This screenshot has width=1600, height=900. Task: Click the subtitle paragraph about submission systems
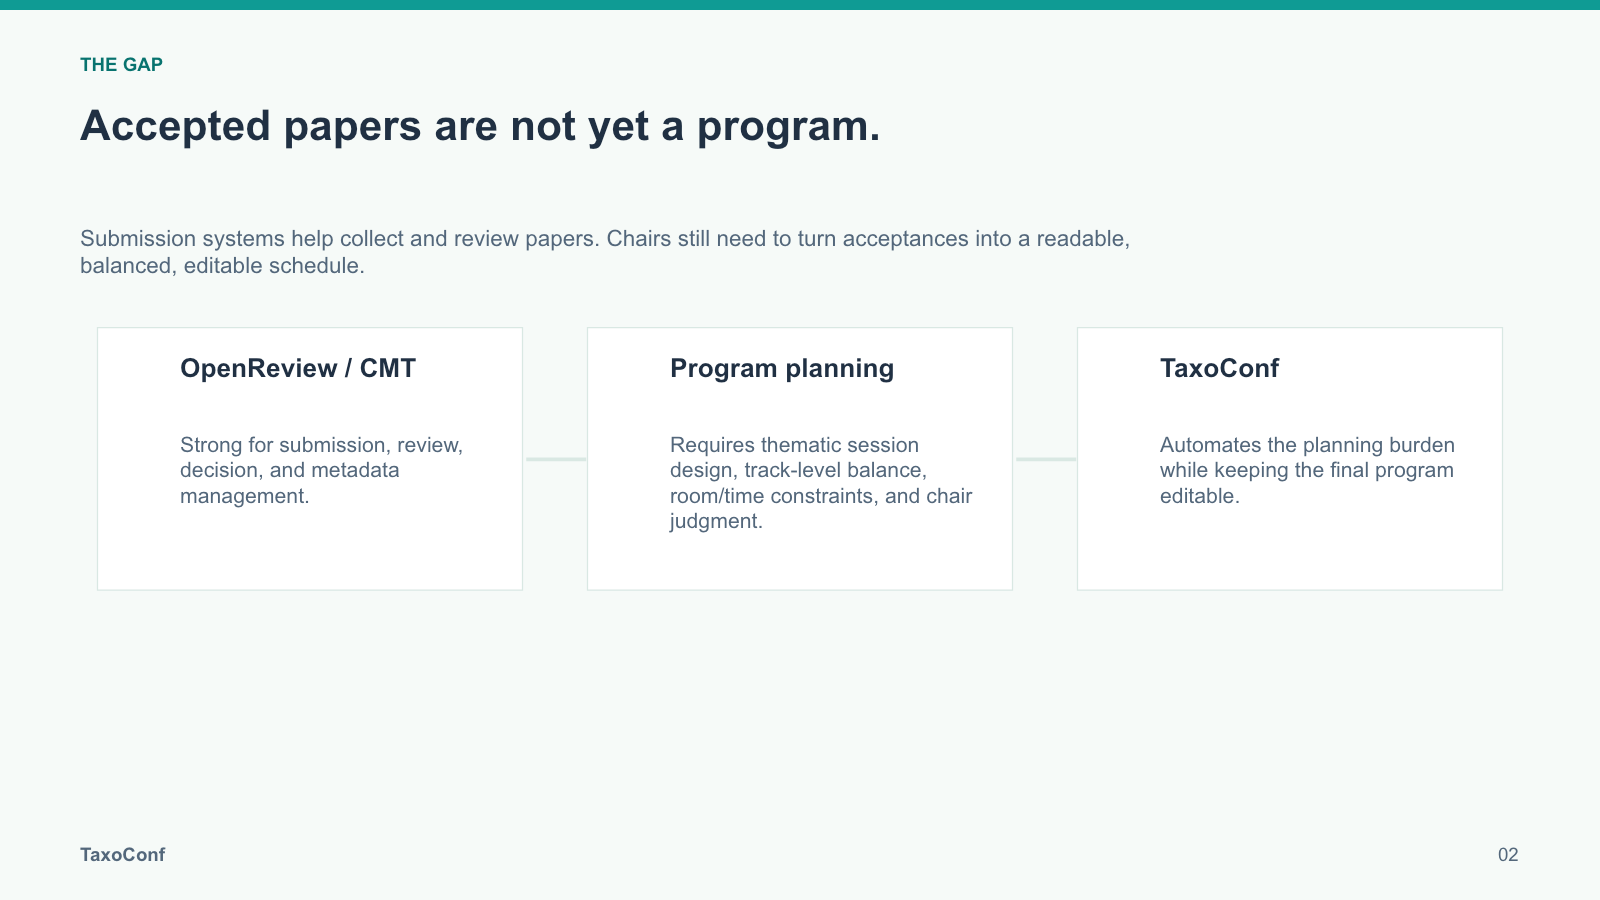tap(605, 252)
